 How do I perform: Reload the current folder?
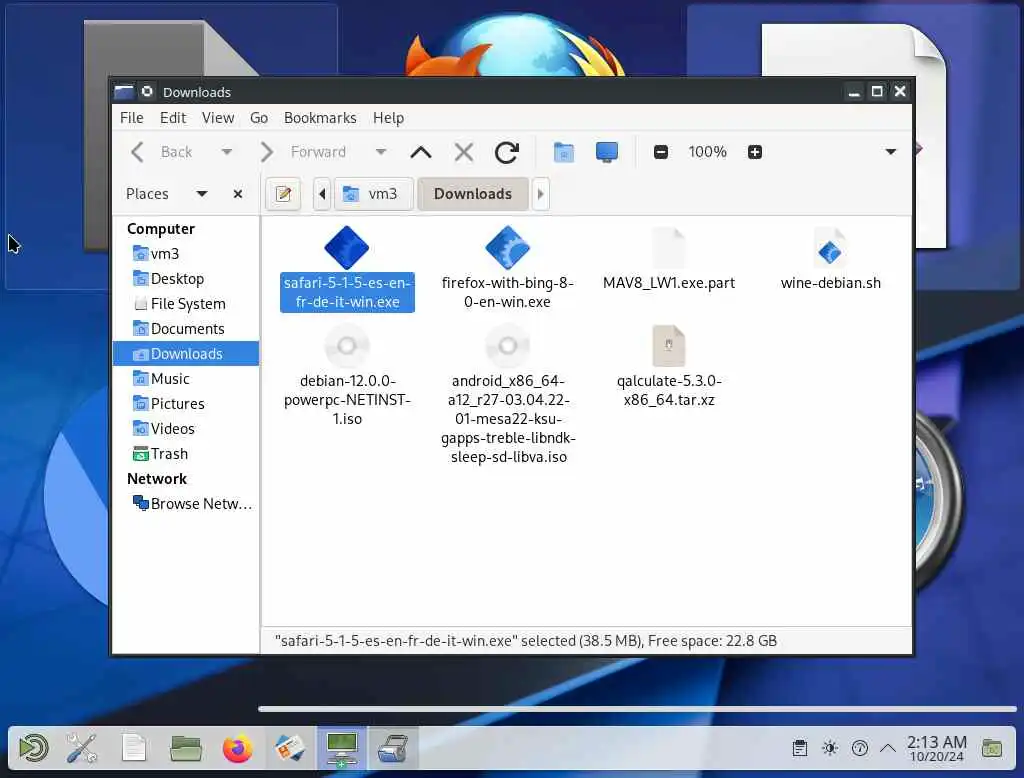(507, 152)
